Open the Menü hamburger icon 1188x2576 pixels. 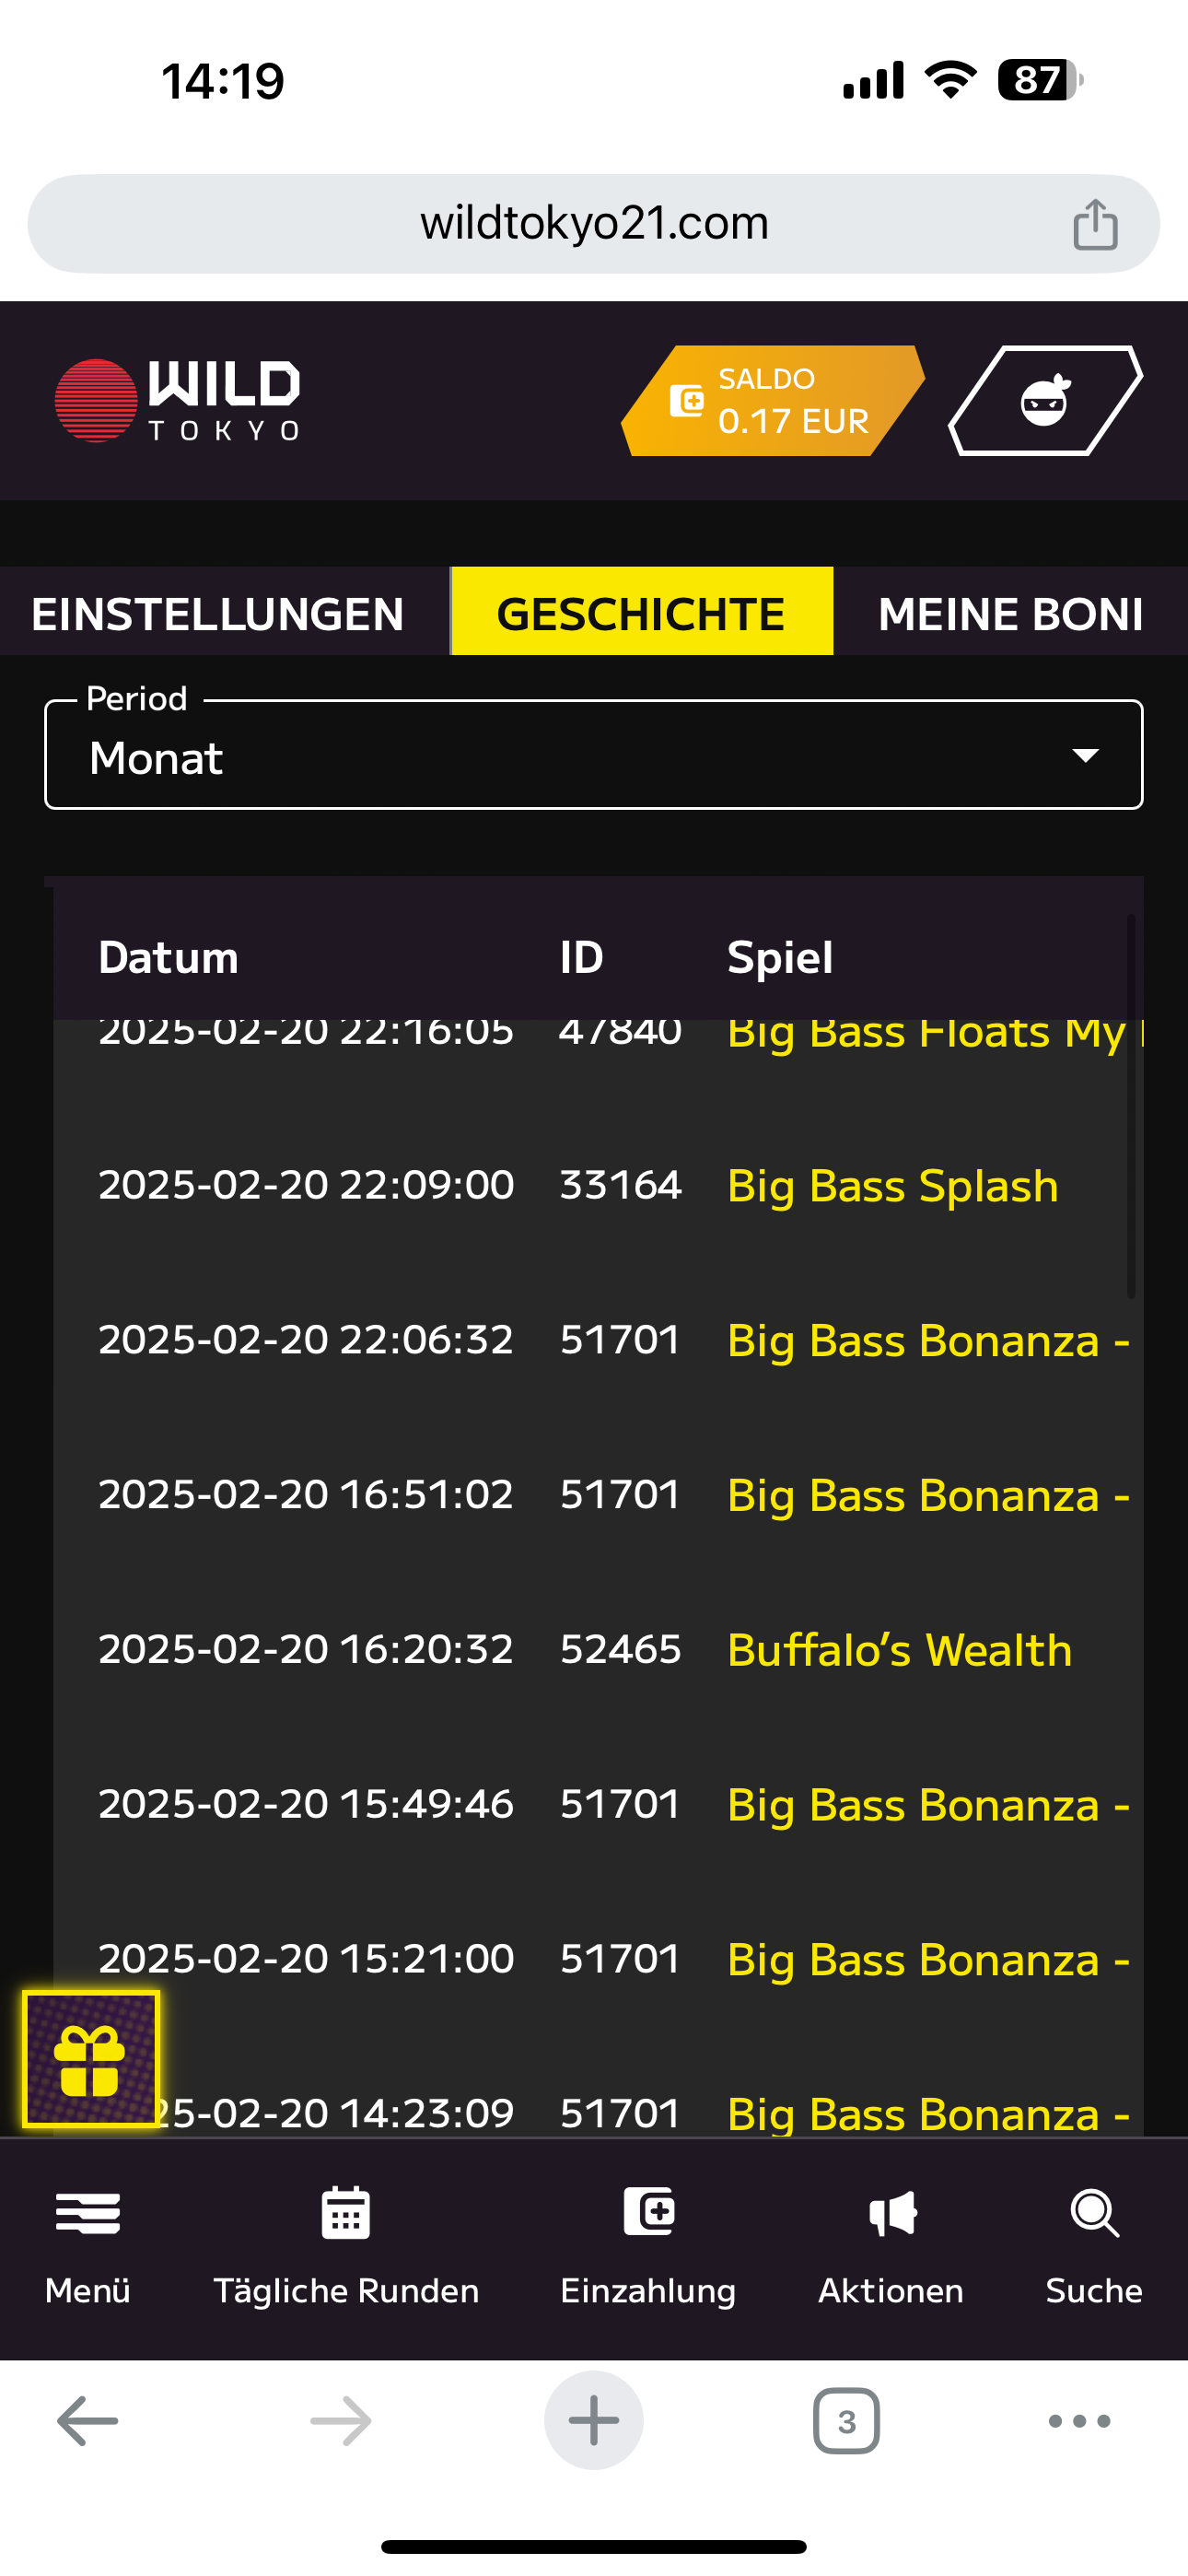(88, 2213)
